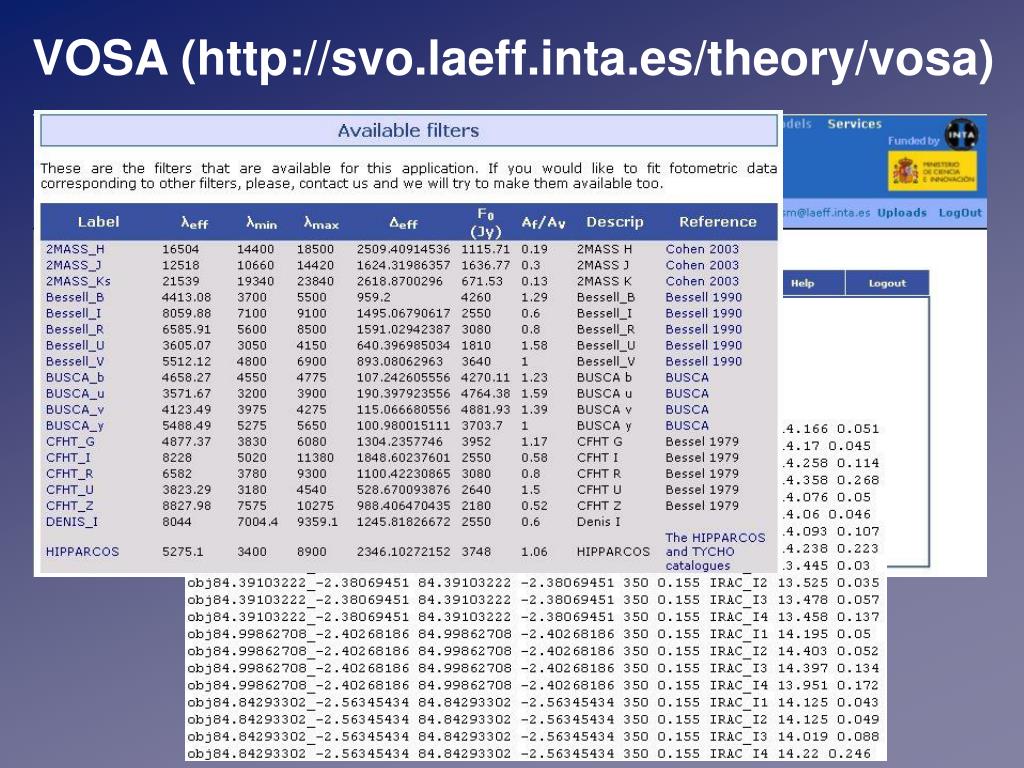Open The HIPPARCOS and TYCHO catalogues reference

click(x=715, y=551)
